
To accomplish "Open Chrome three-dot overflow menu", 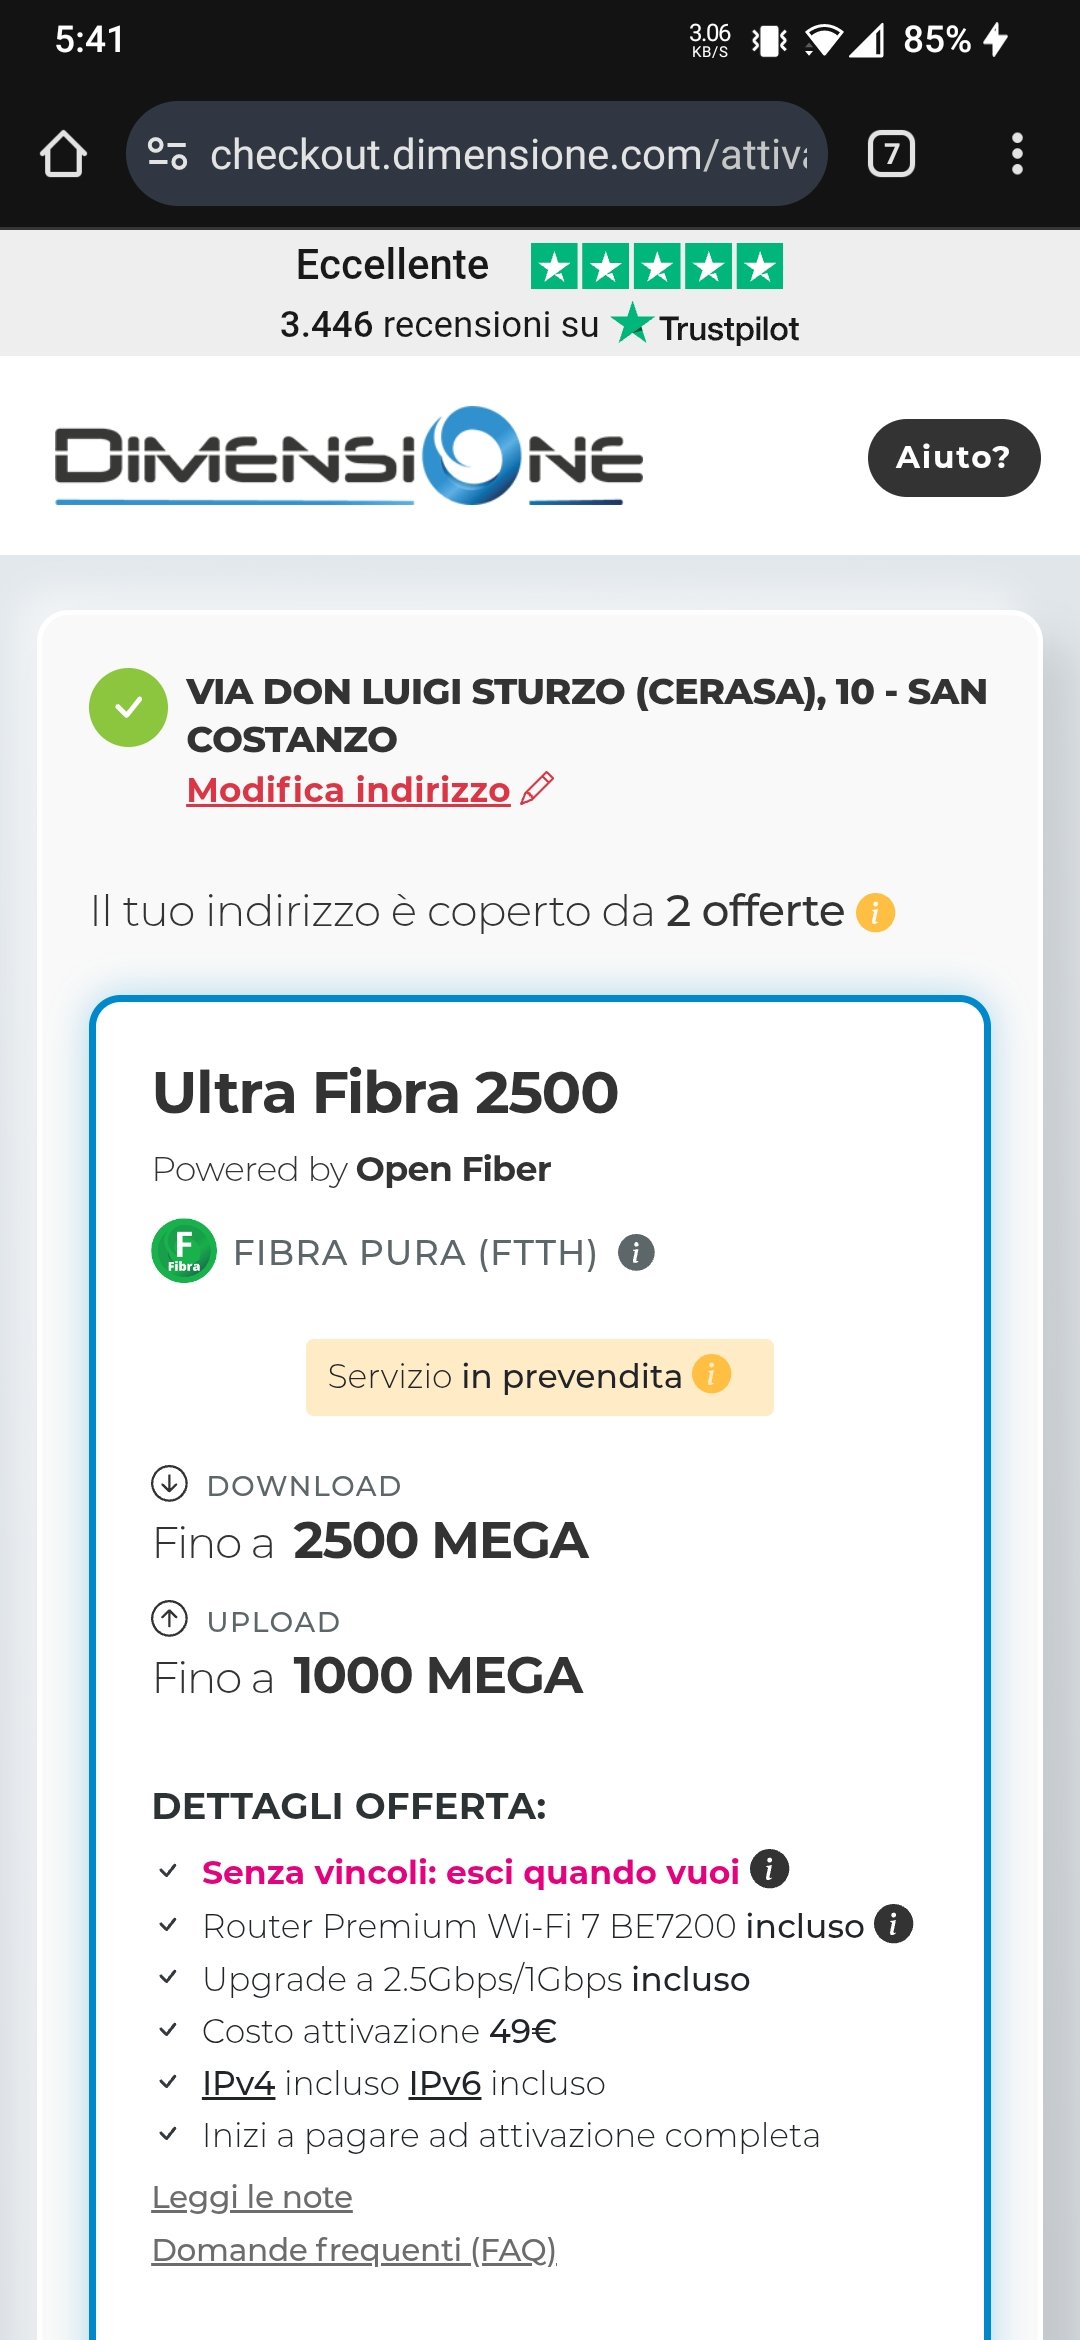I will coord(1017,154).
